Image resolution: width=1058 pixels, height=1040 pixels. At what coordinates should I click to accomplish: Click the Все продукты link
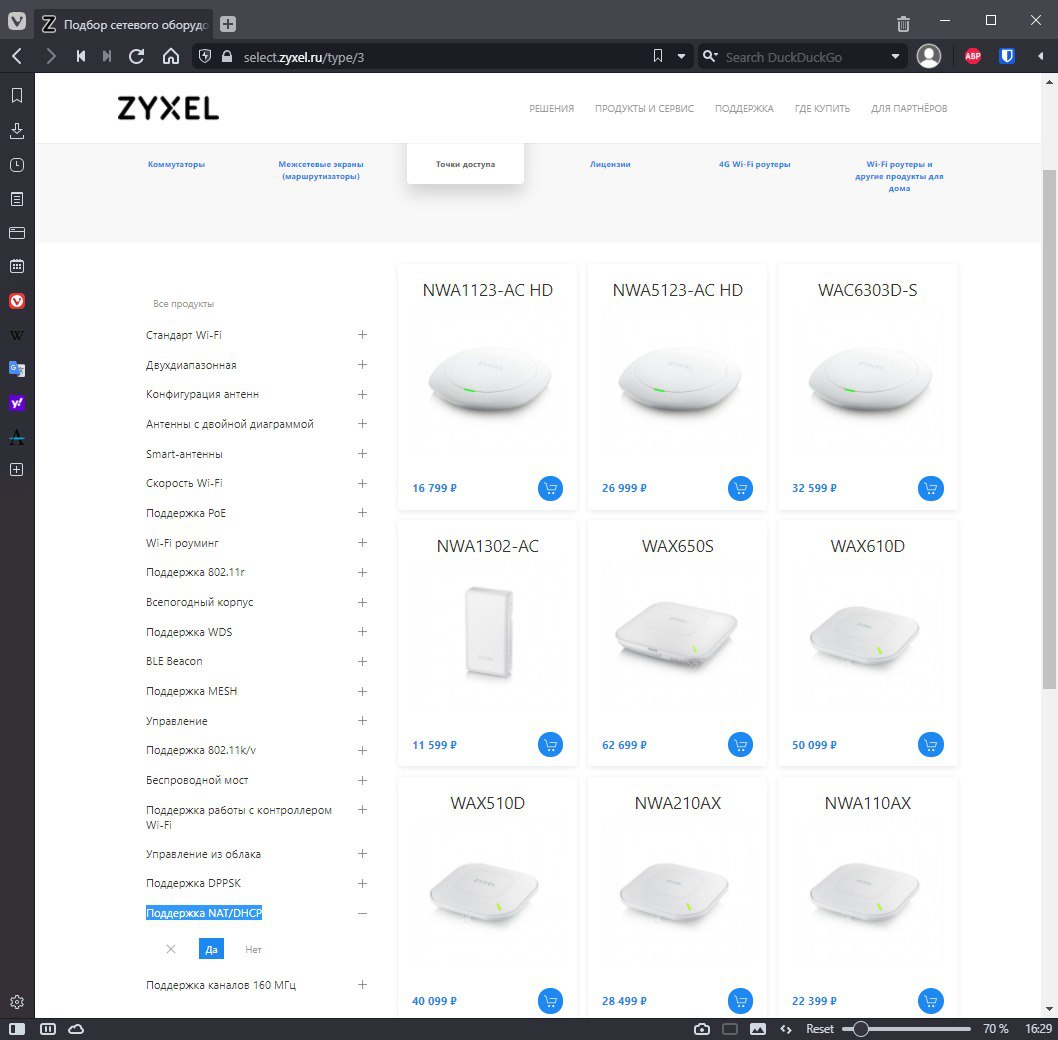[x=183, y=304]
